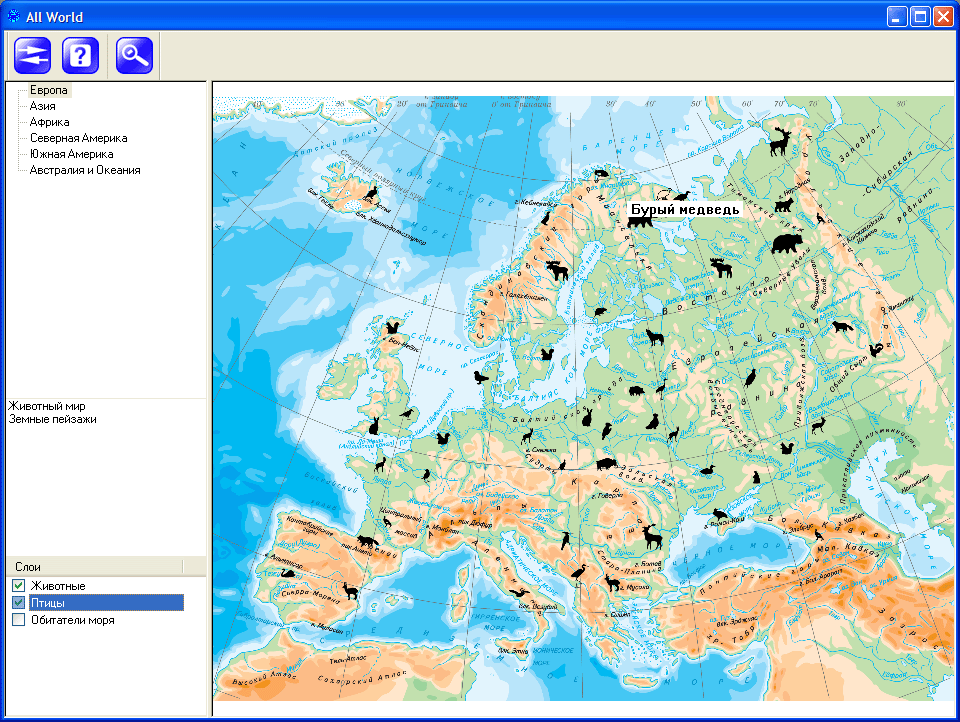
Task: Activate the magnifier search tool
Action: point(134,55)
